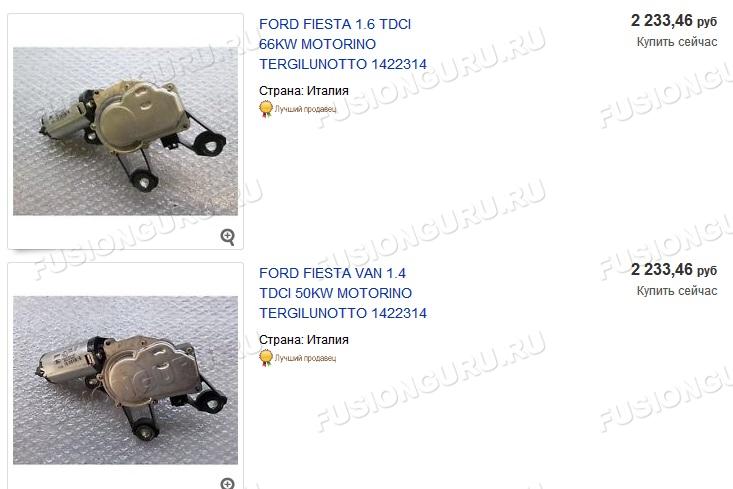Click the magnifier zoom icon on first listing photo
The image size is (733, 489).
(x=228, y=237)
